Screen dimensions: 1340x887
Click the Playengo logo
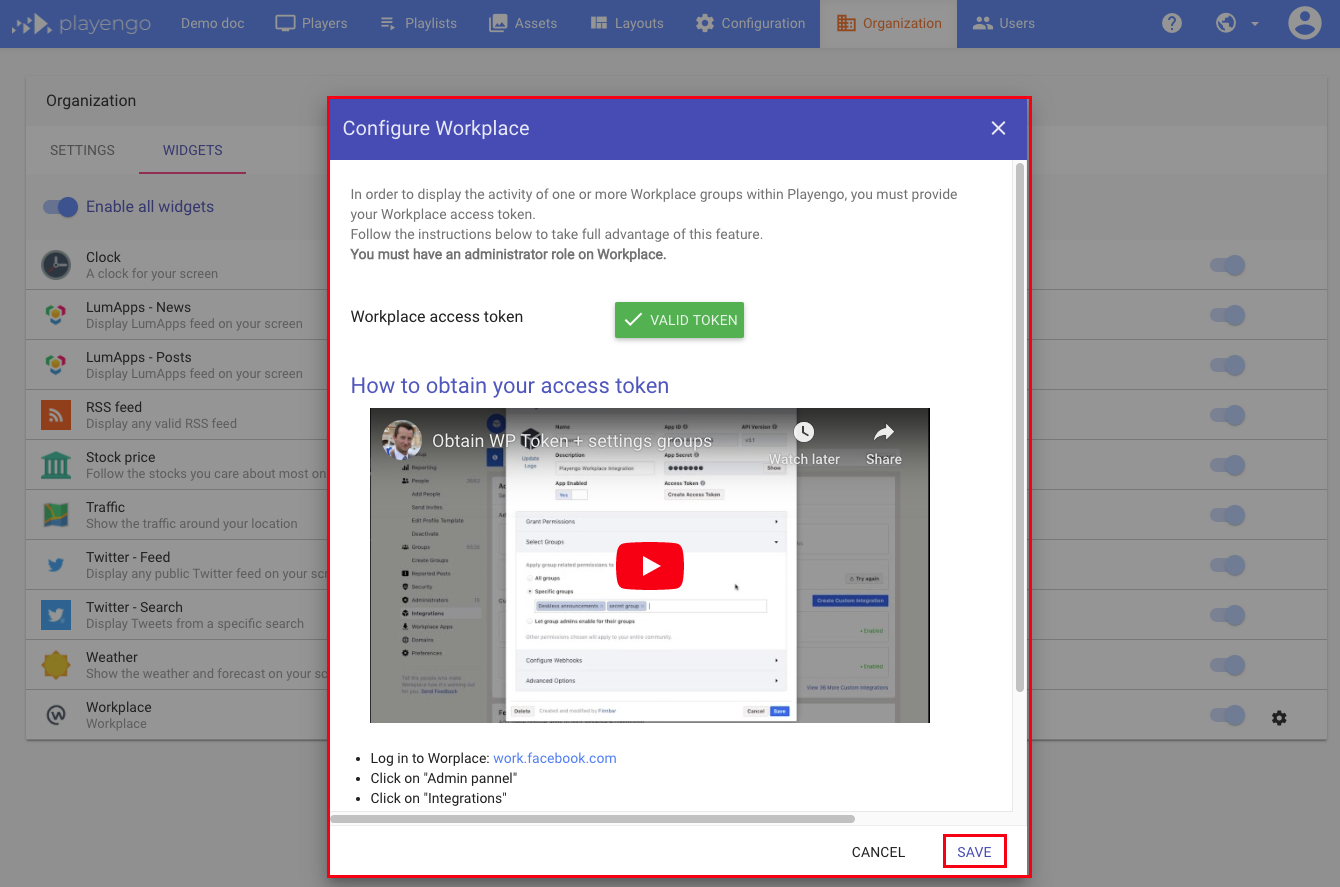click(81, 23)
